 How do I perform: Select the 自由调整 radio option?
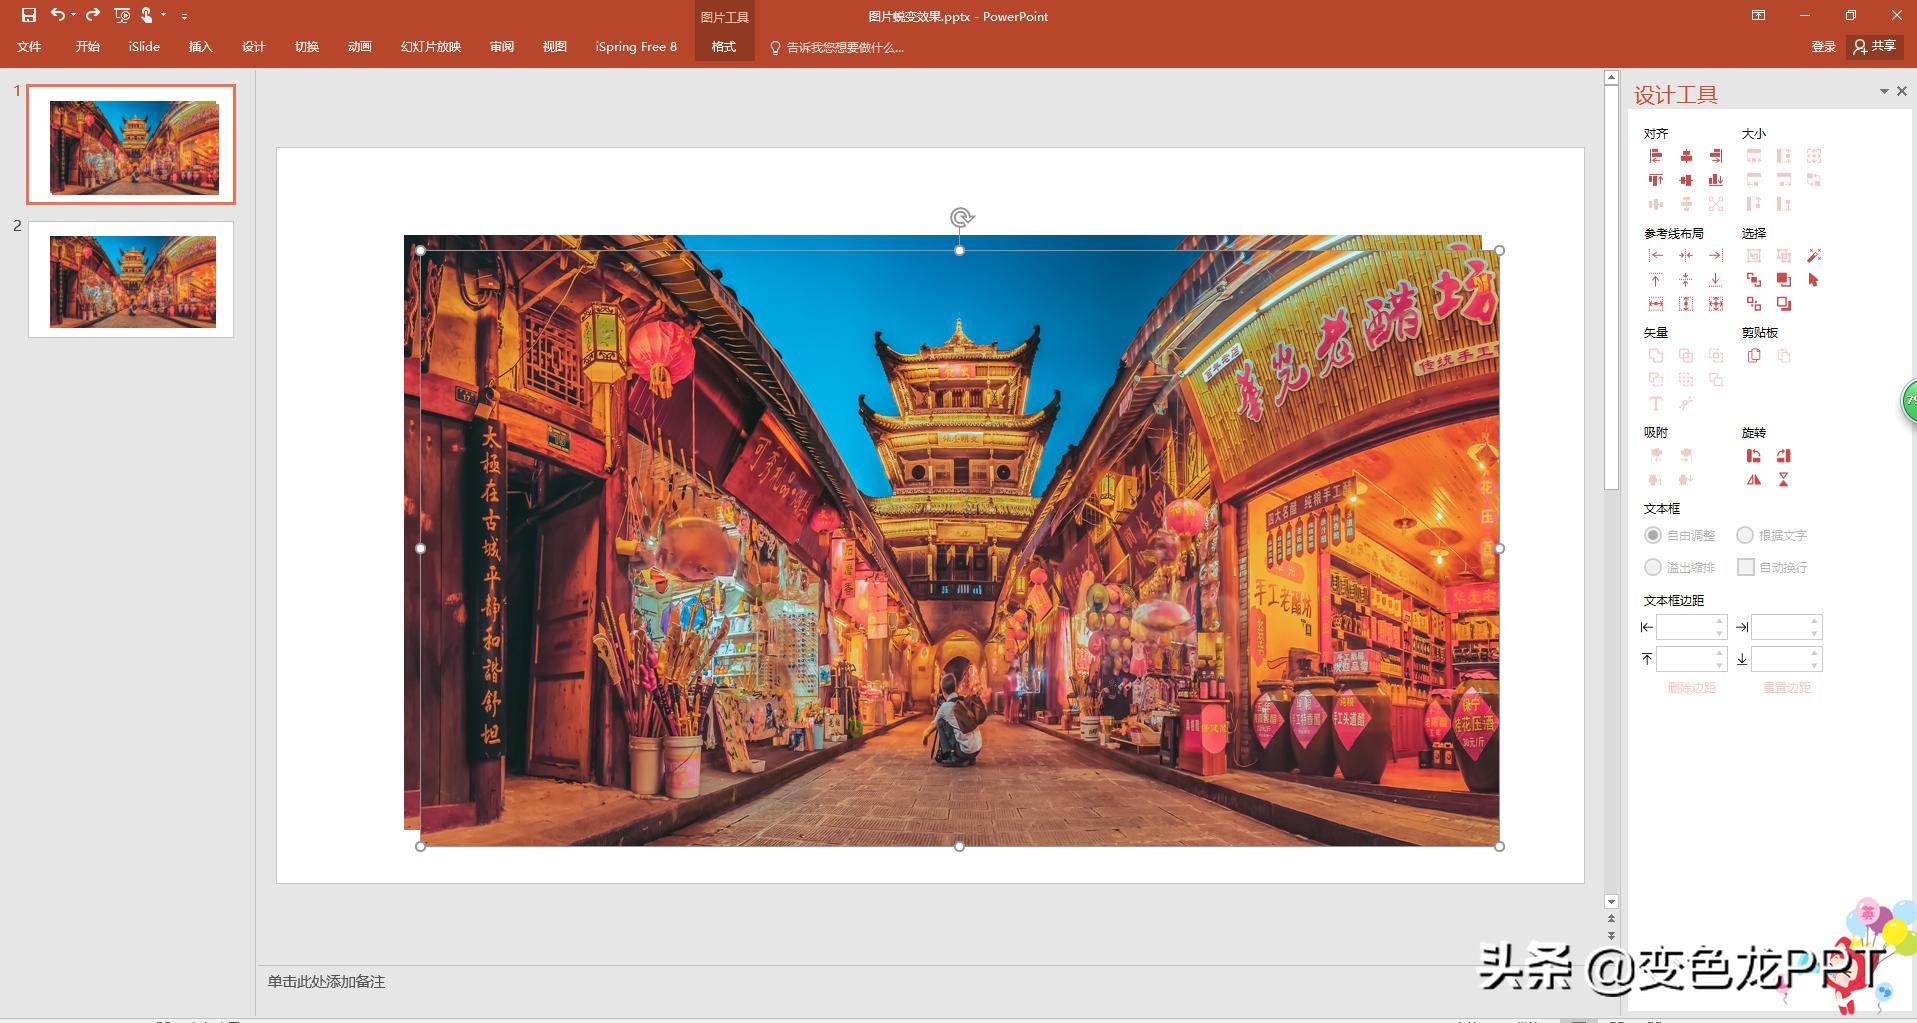tap(1653, 535)
